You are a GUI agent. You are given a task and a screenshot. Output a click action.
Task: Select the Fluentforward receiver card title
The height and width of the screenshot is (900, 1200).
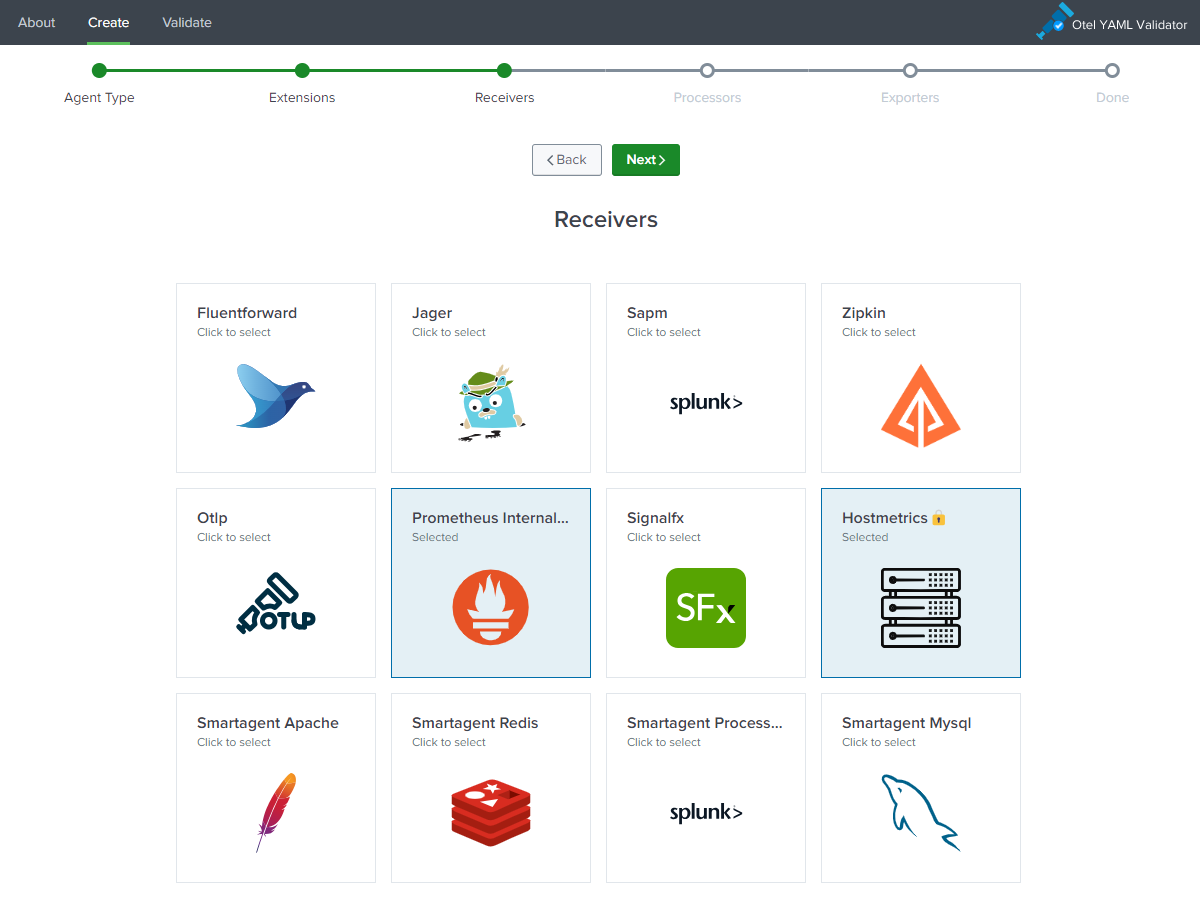coord(247,313)
